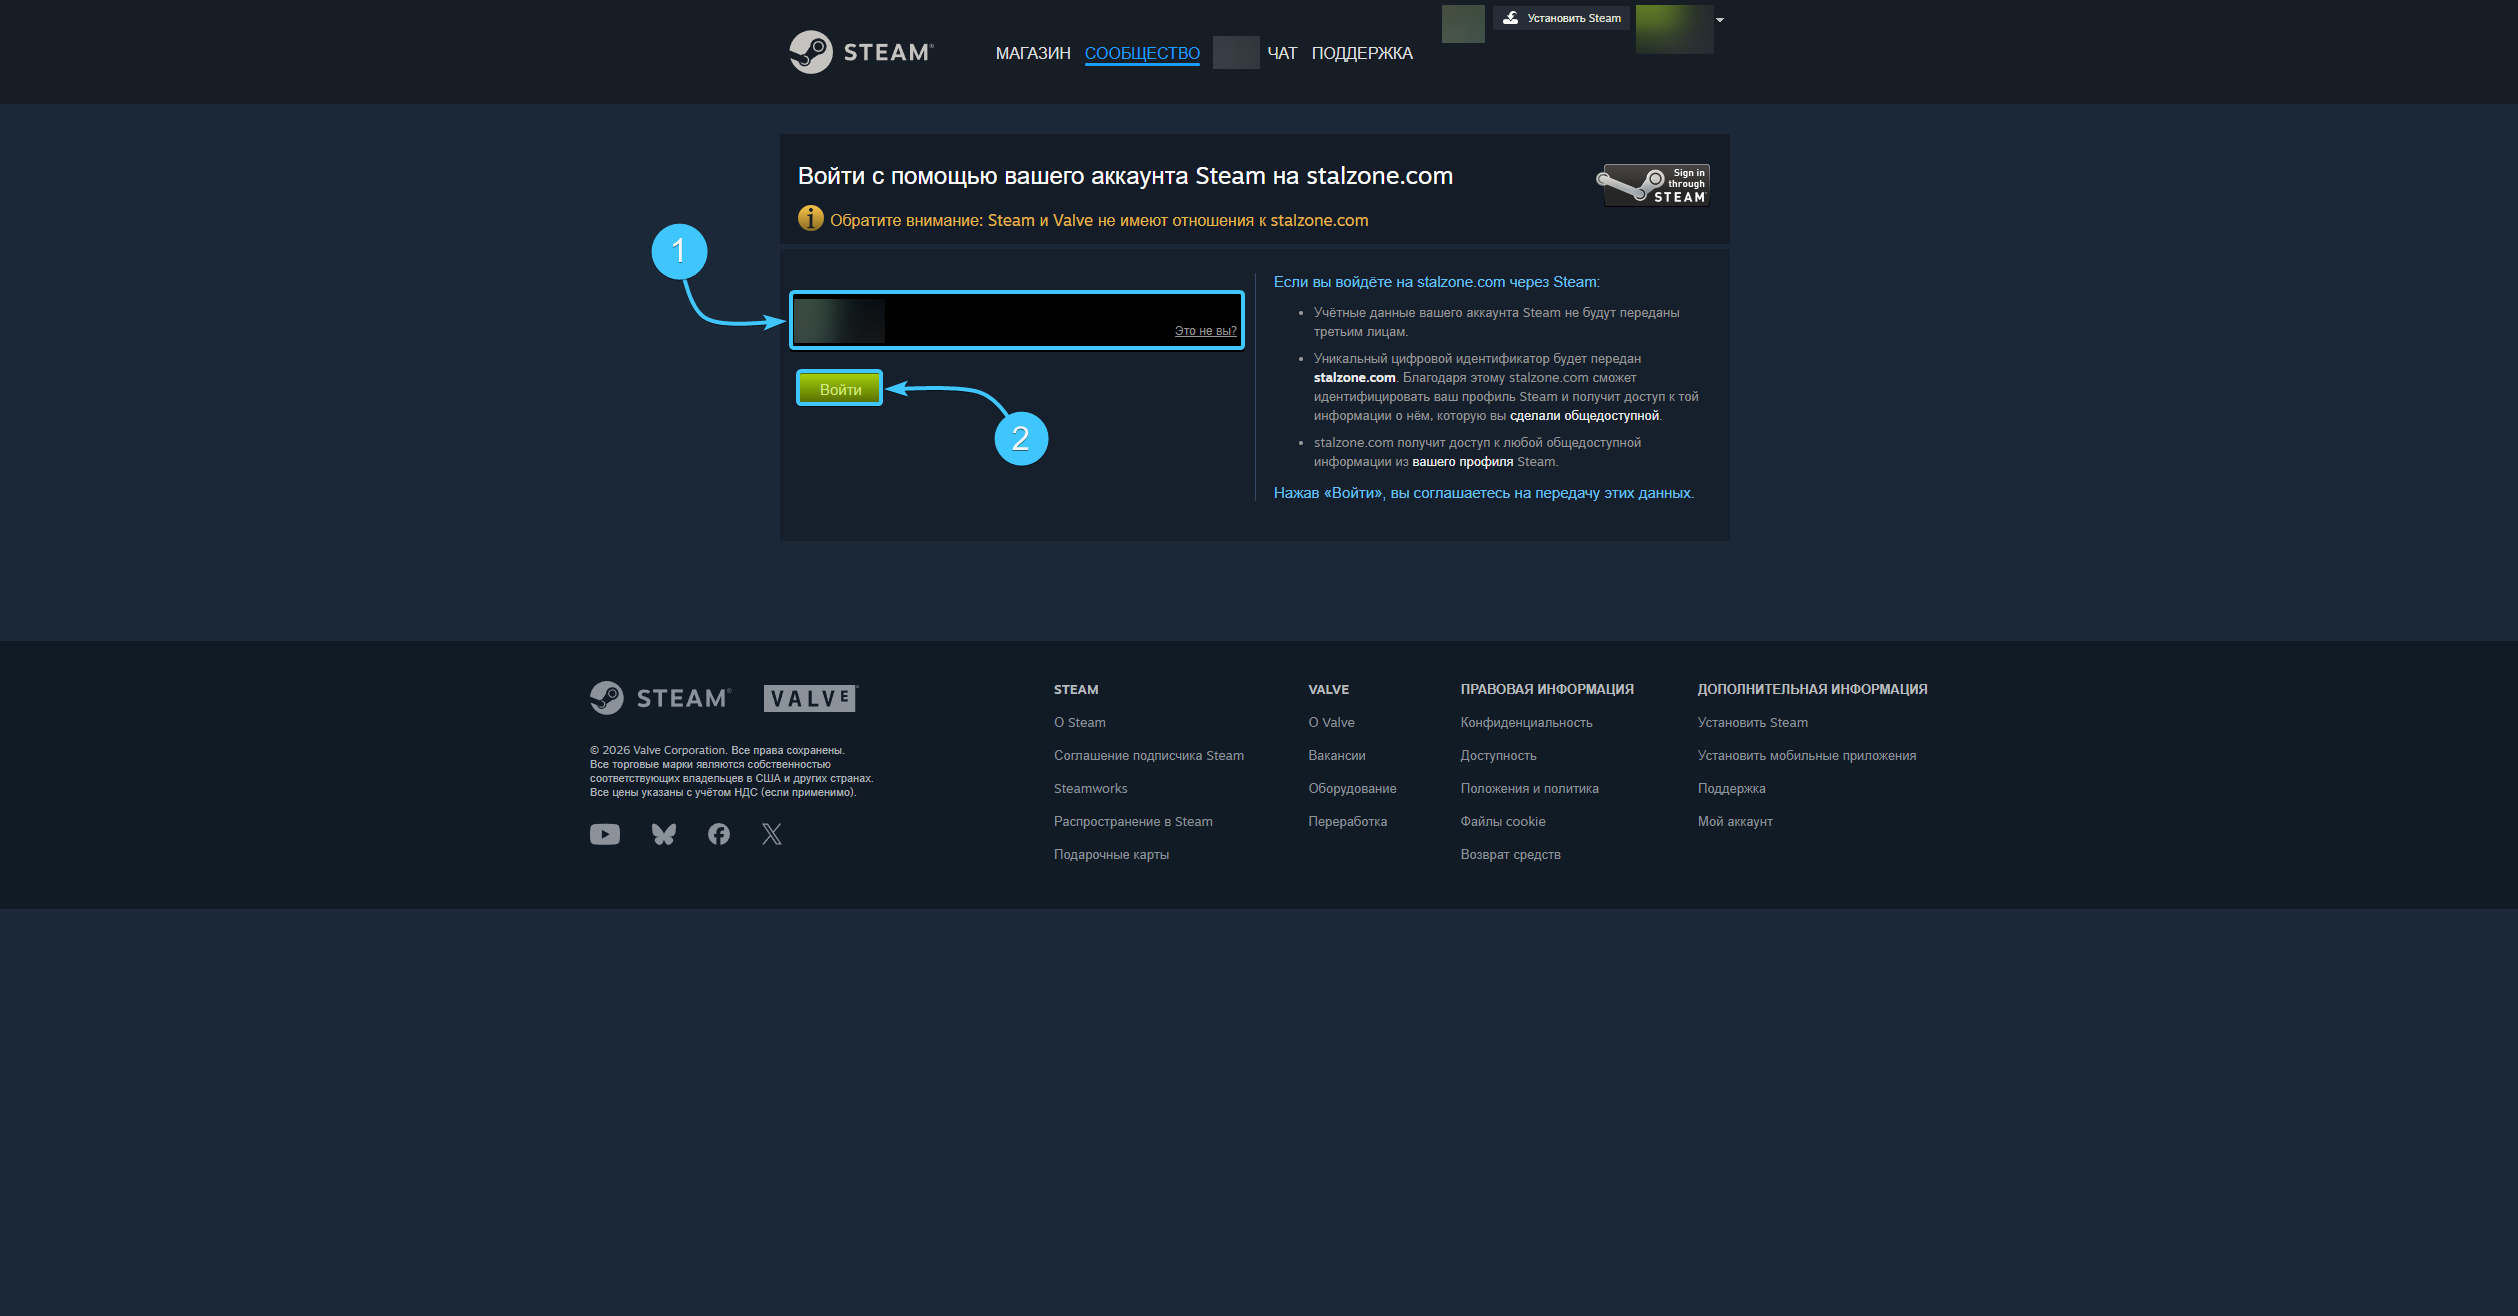Open the 'сделали общедоступной' link
This screenshot has width=2518, height=1316.
[x=1584, y=415]
